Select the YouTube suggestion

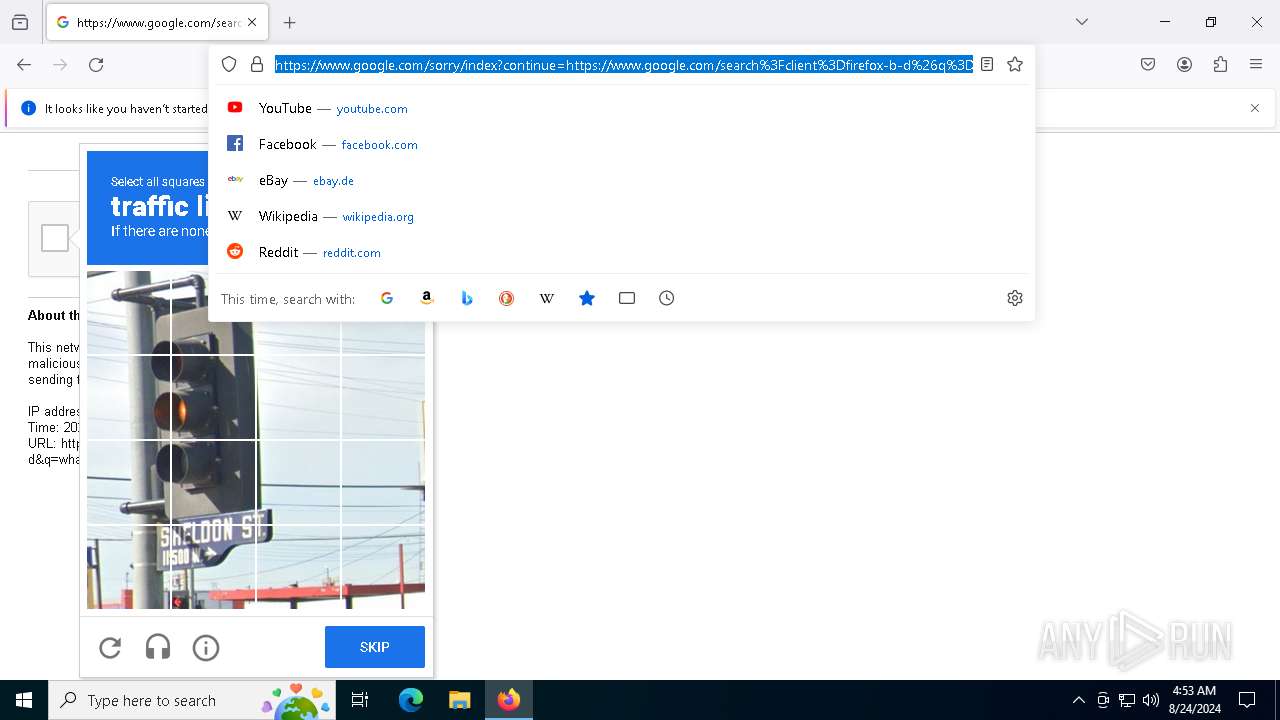tap(621, 108)
